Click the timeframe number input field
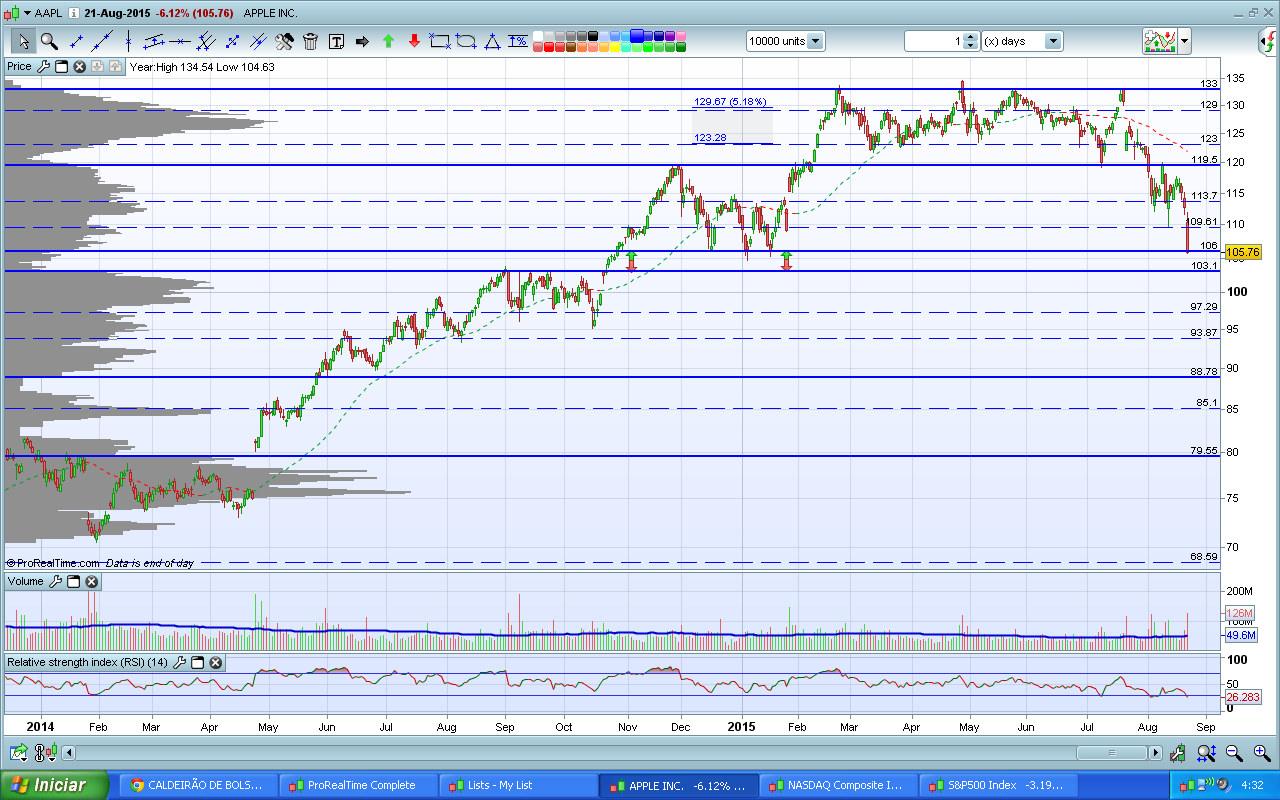 935,41
